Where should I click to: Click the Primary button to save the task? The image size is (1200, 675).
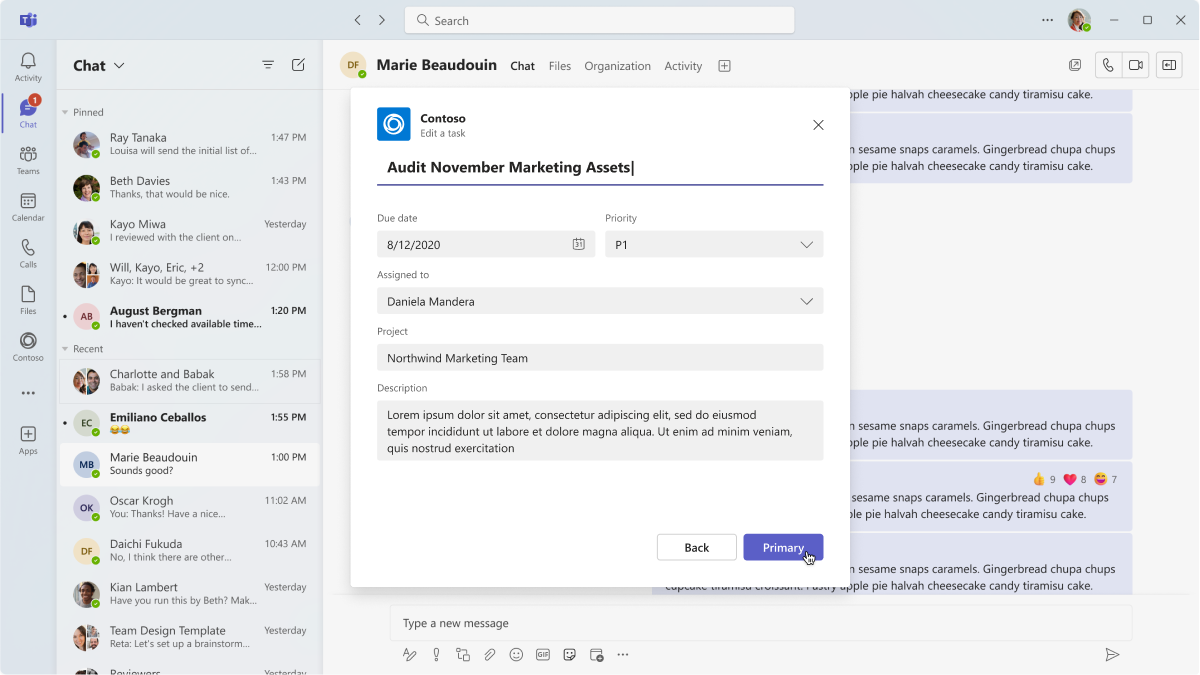coord(783,547)
